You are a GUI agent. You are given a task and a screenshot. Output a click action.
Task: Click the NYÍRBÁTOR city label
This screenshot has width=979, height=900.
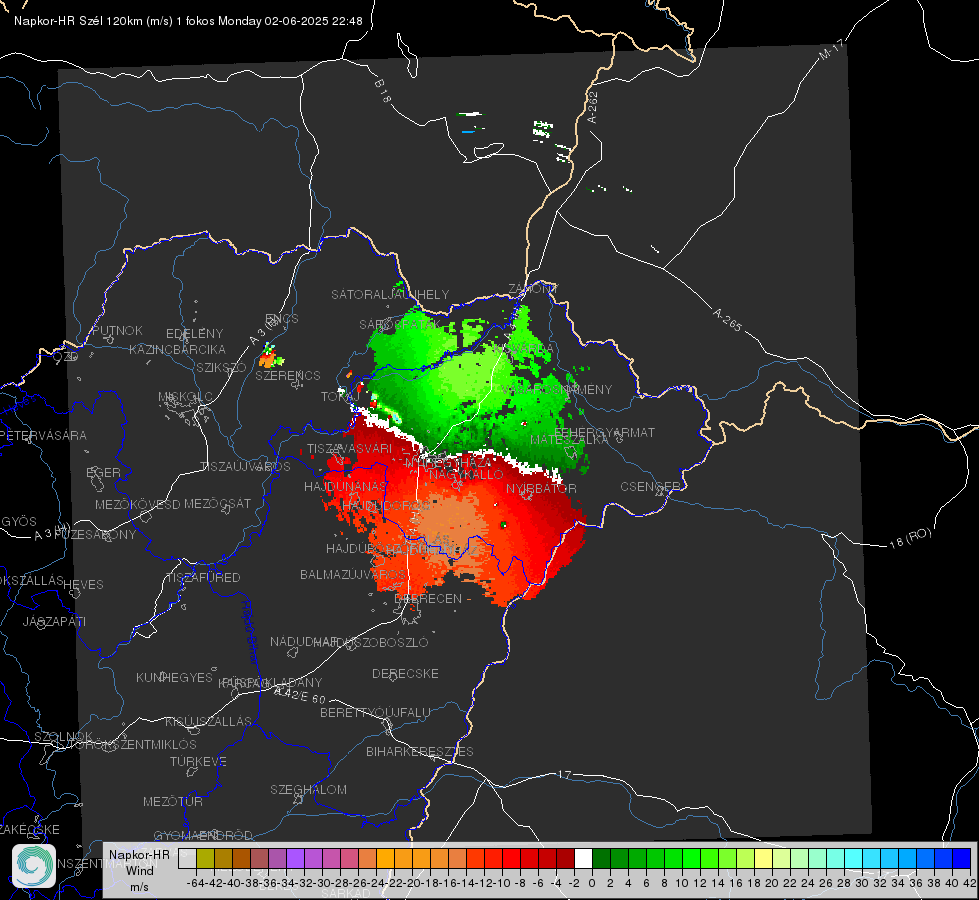tap(541, 488)
